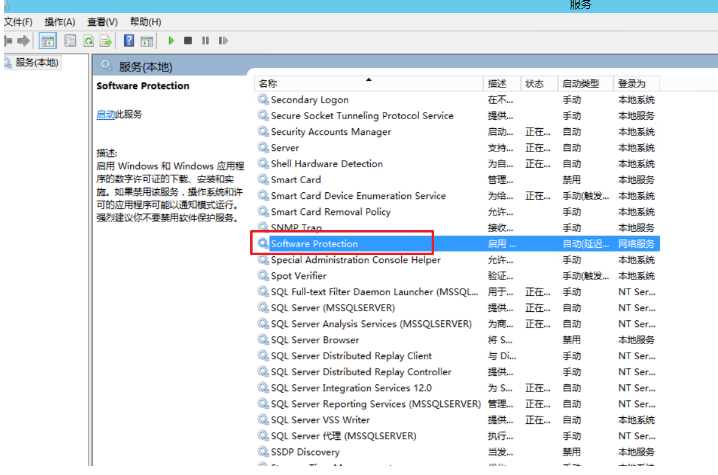
Task: Start service with green play icon
Action: 171,41
